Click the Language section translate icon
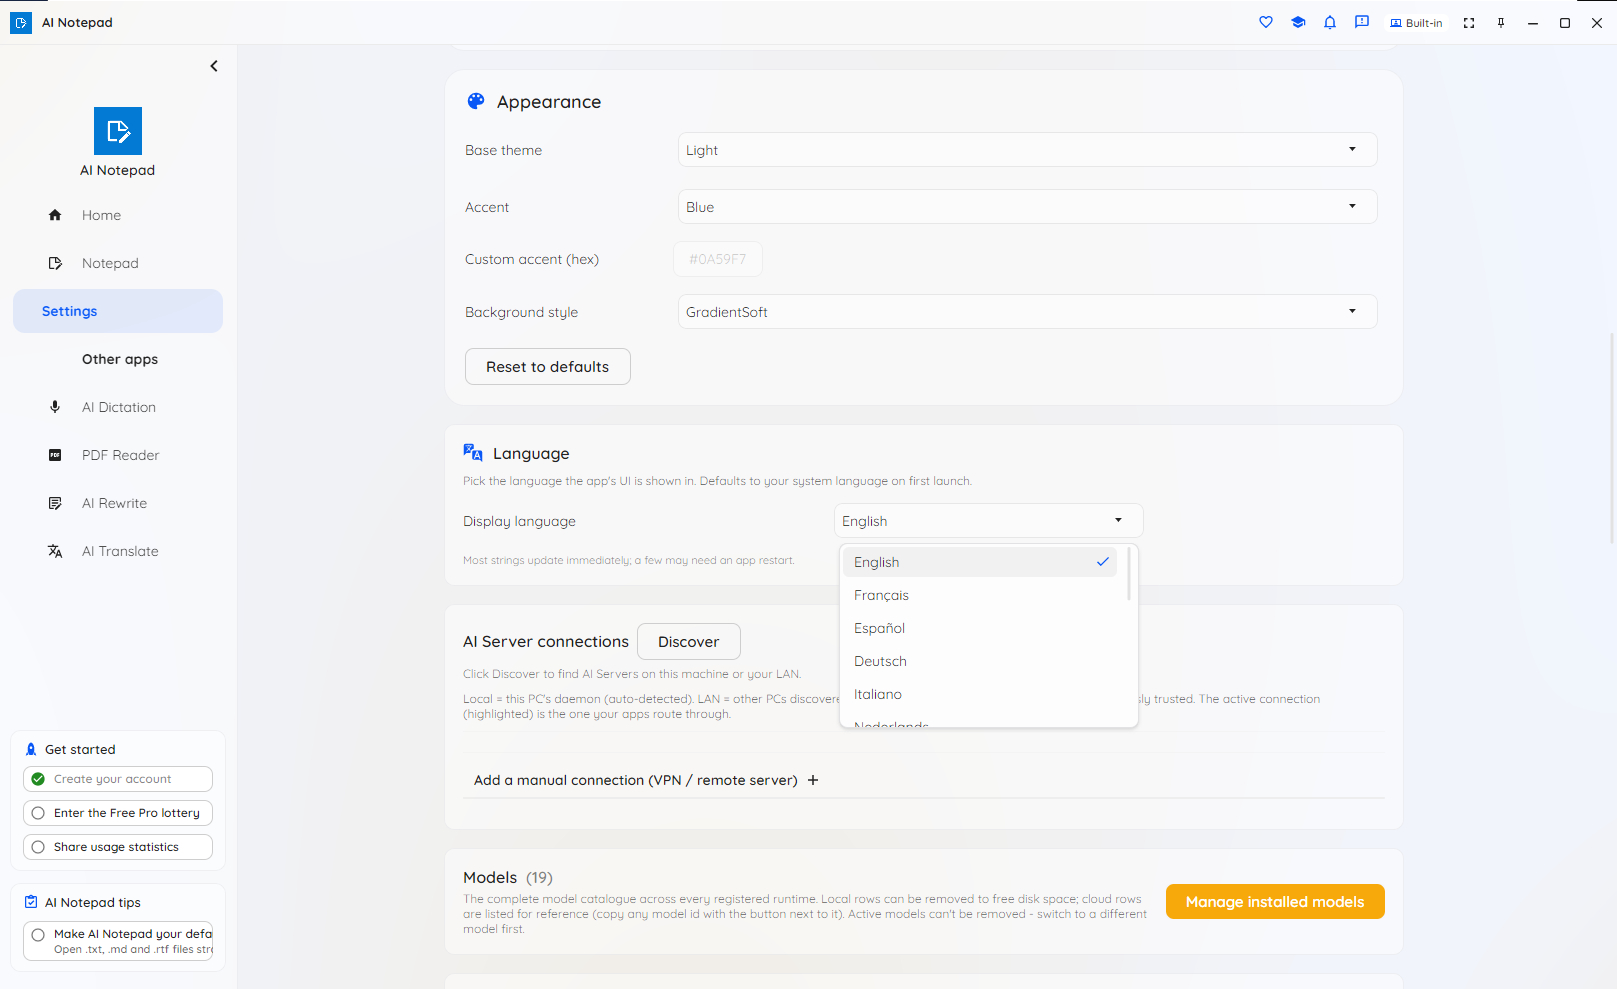The image size is (1617, 989). (473, 453)
